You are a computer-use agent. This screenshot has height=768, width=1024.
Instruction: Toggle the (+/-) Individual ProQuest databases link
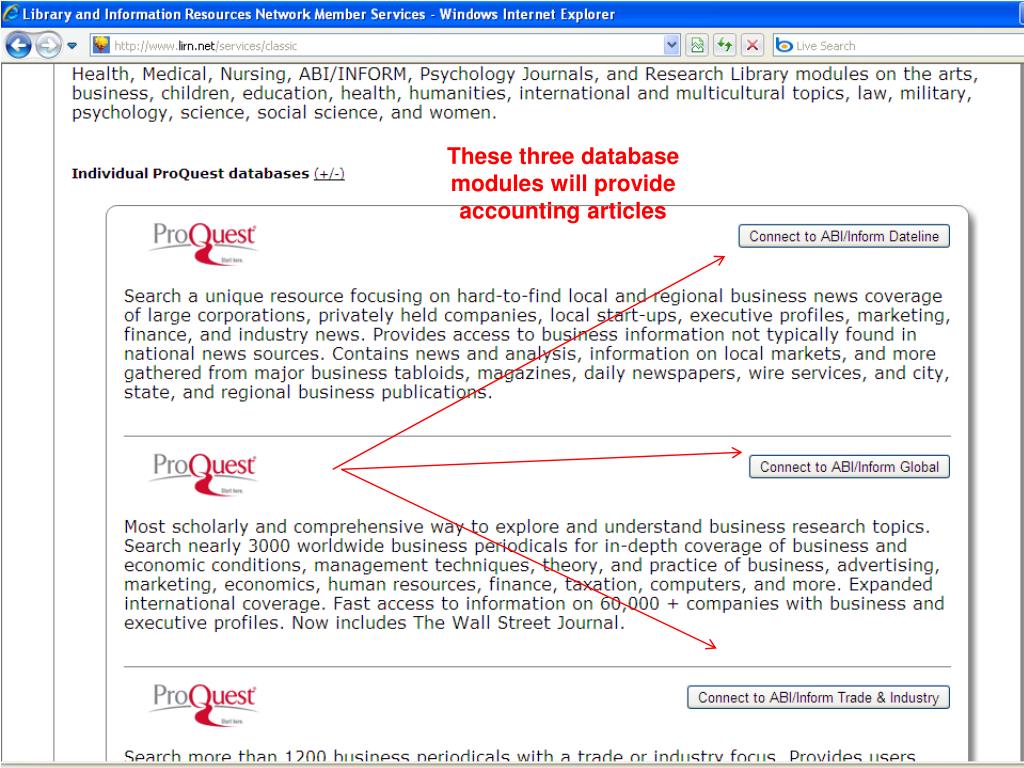pos(329,174)
